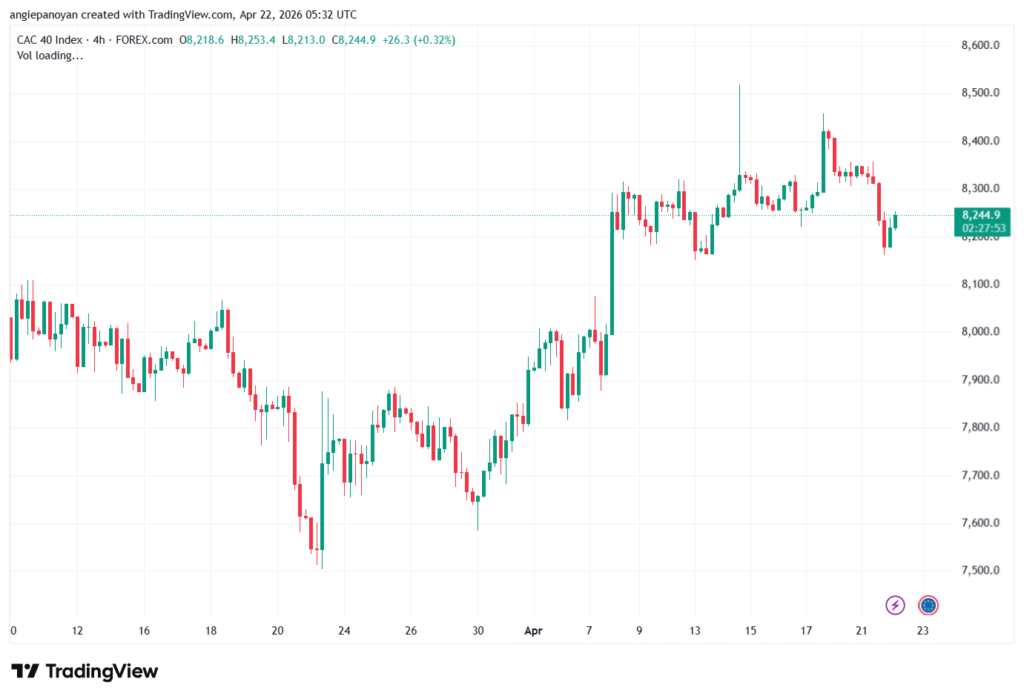Click the Vol loading indicator label
Viewport: 1024px width, 699px height.
50,56
